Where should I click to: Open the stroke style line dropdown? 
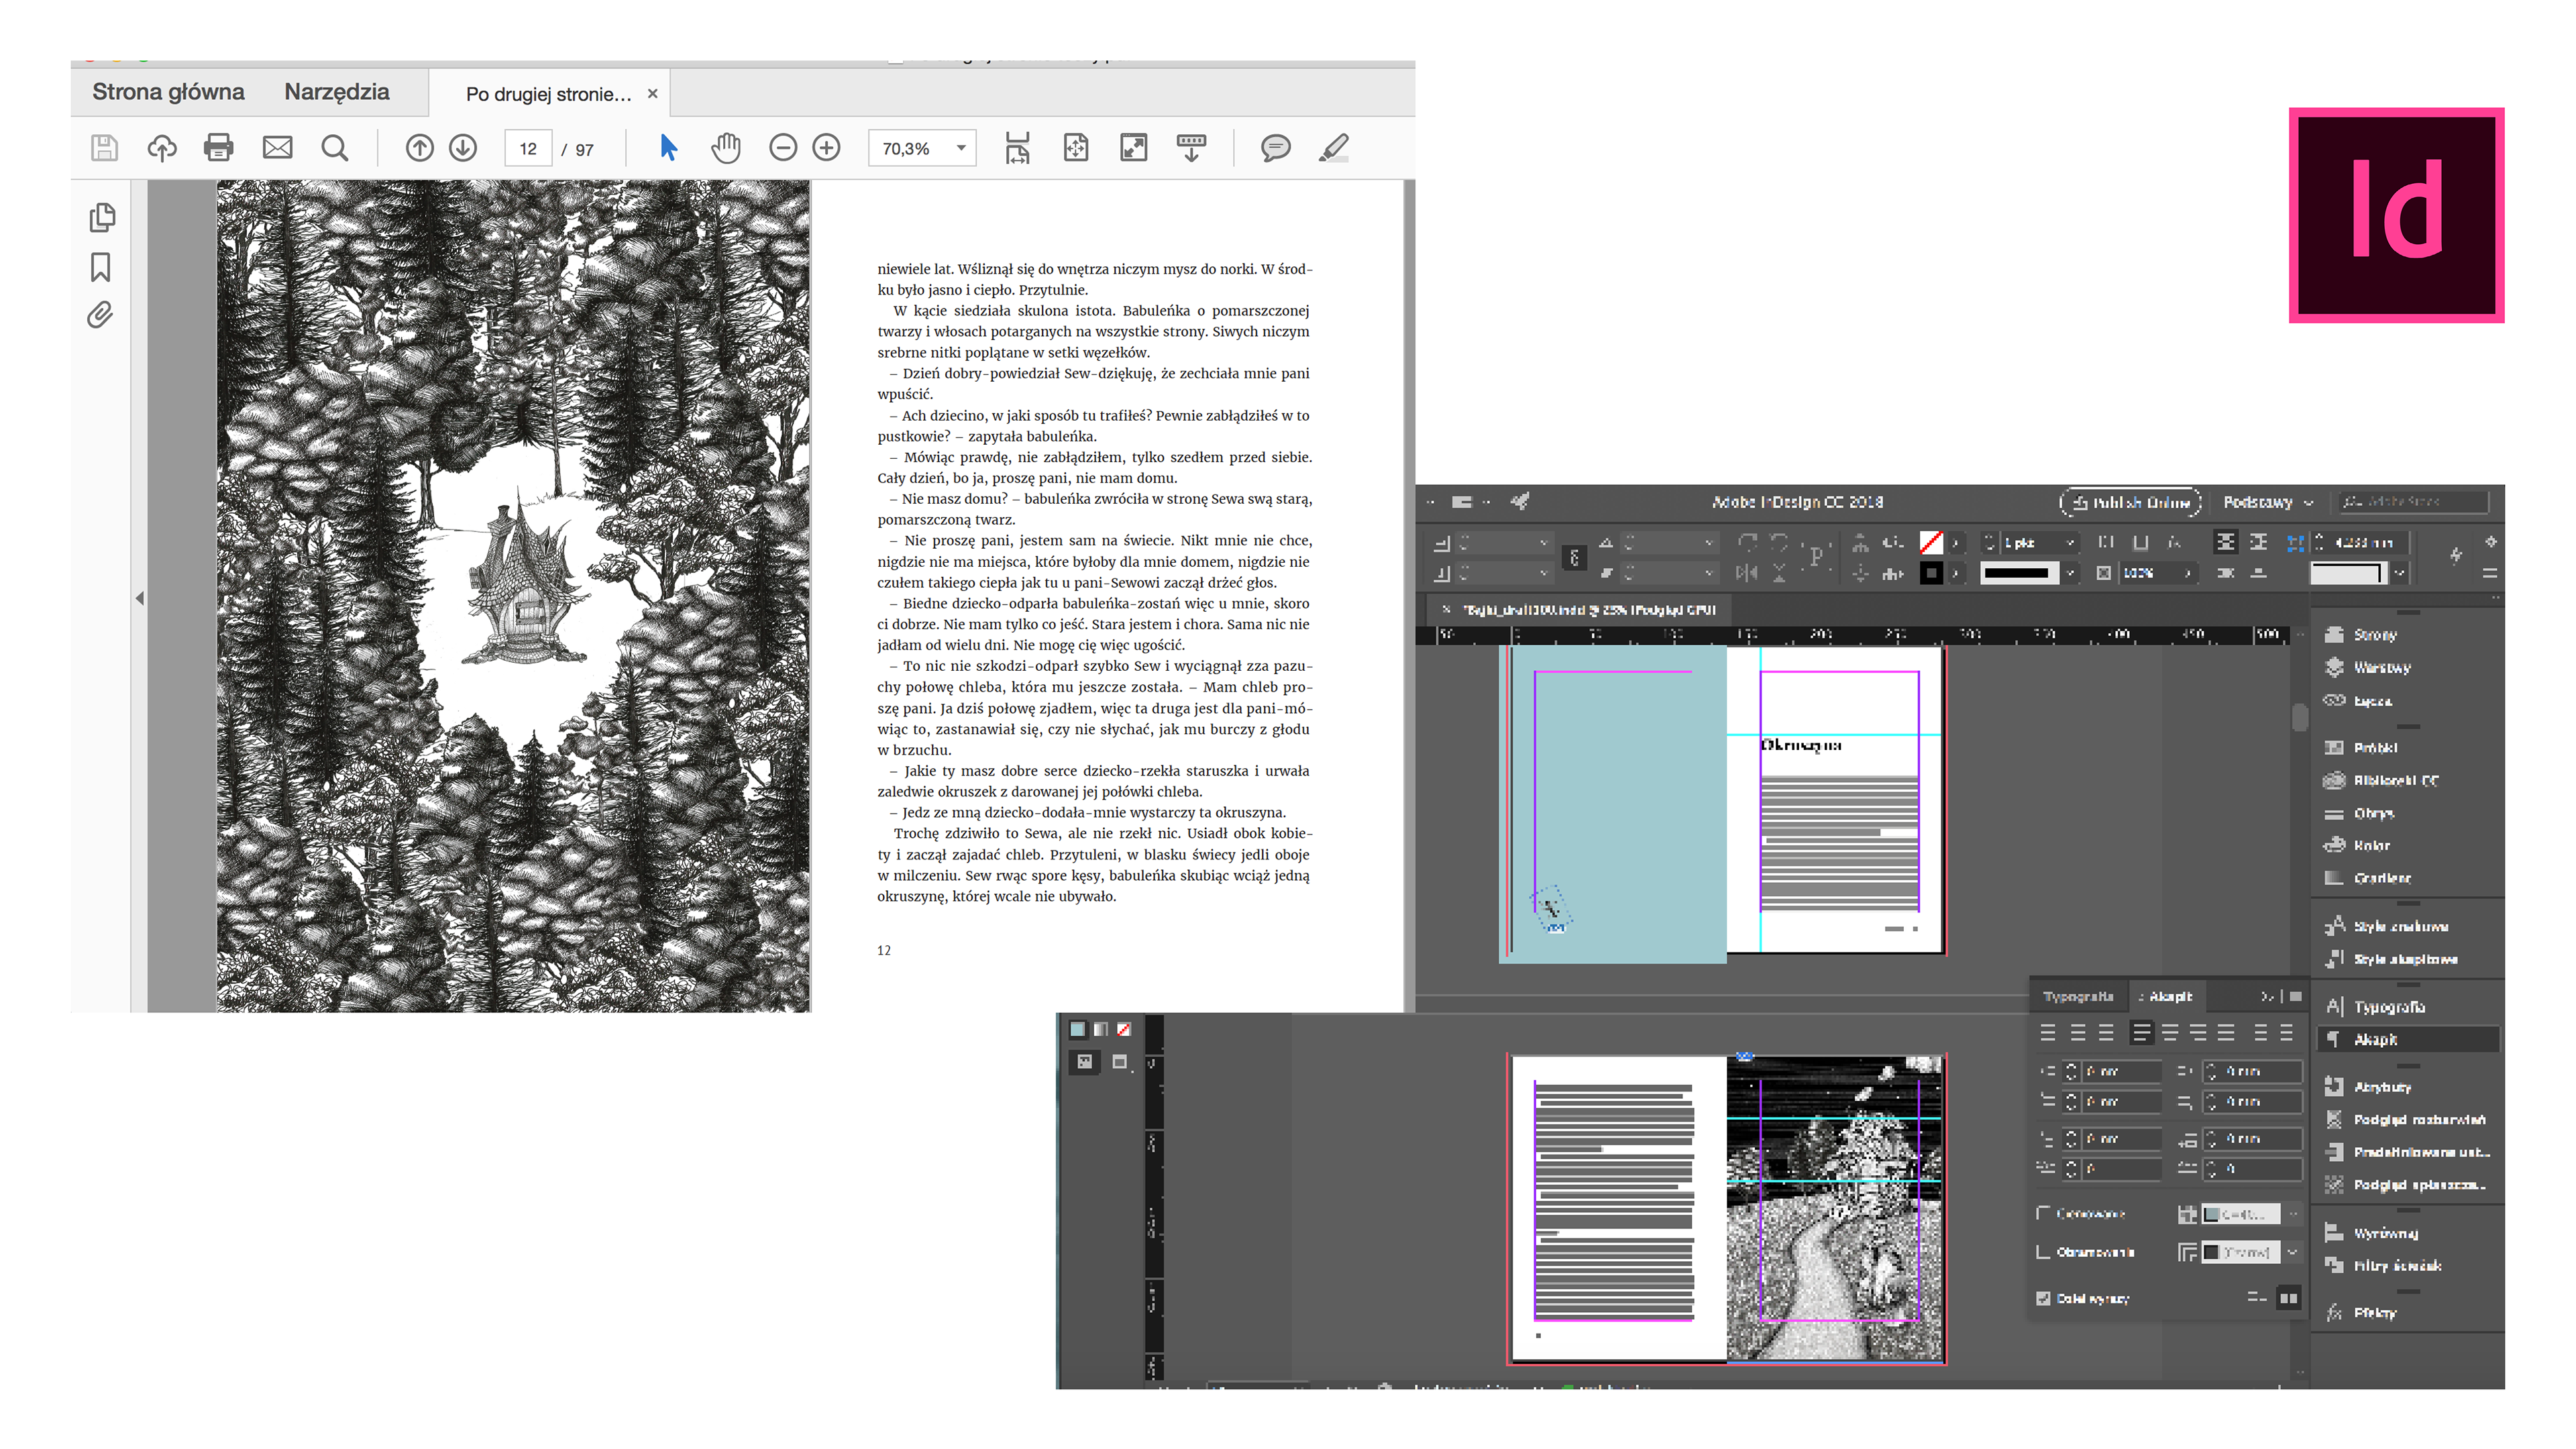point(2071,573)
